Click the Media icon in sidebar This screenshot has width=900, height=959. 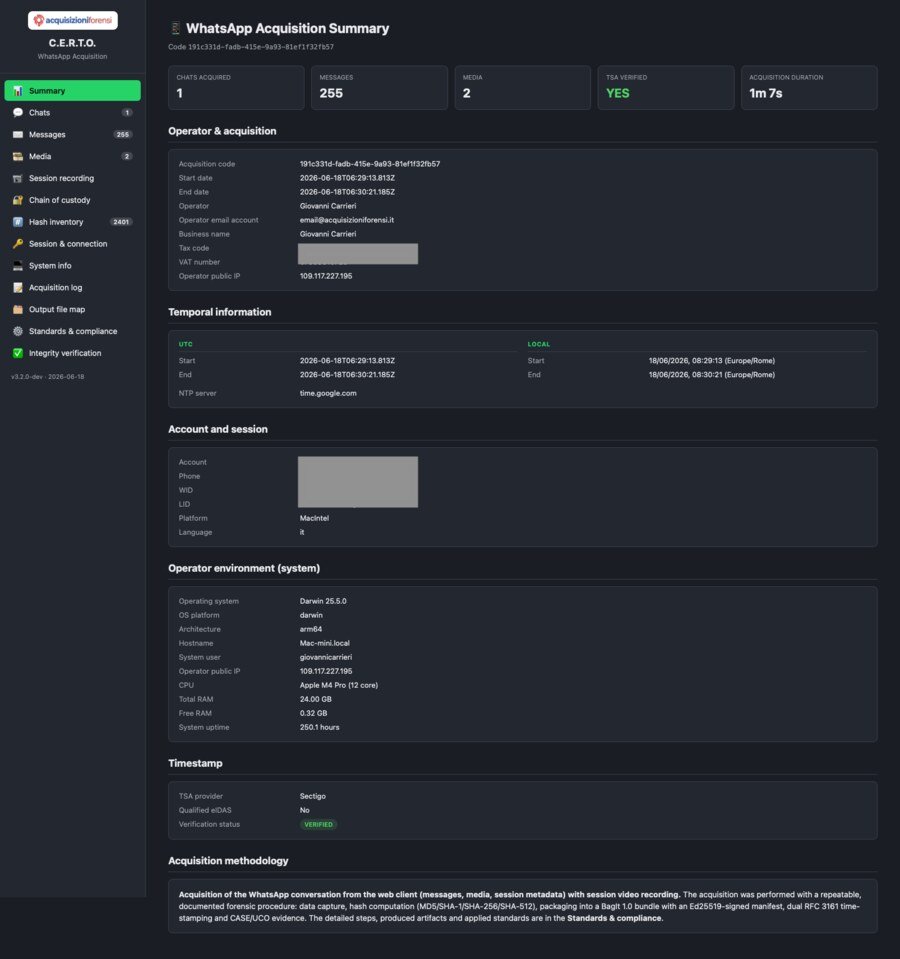coord(18,157)
